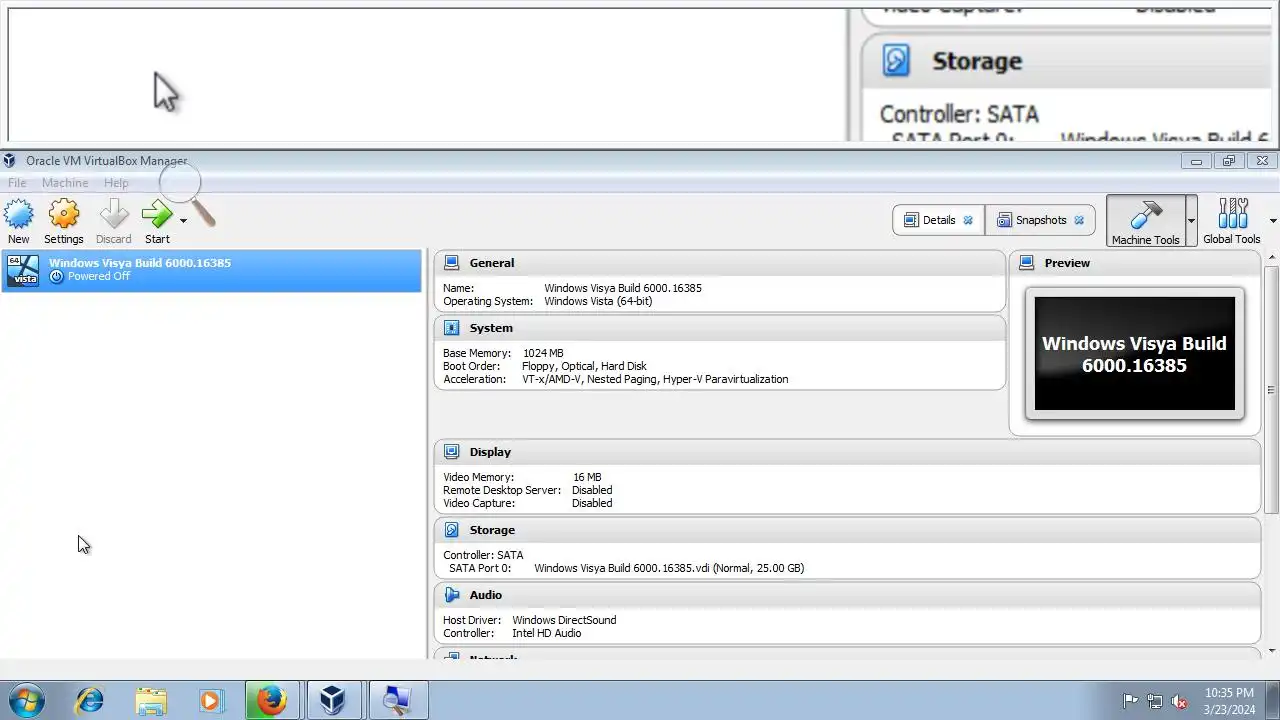
Task: Click the Controller: SATA line
Action: tap(483, 555)
